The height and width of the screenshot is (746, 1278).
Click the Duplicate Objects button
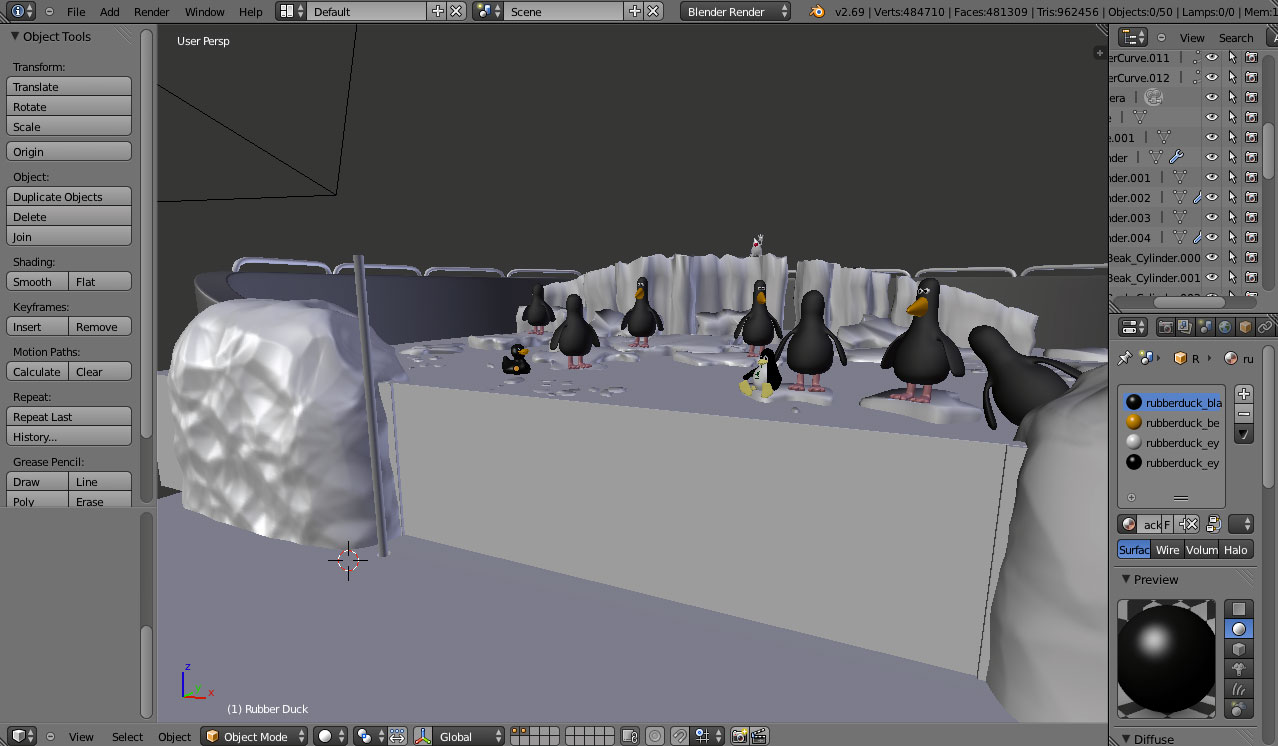point(69,197)
